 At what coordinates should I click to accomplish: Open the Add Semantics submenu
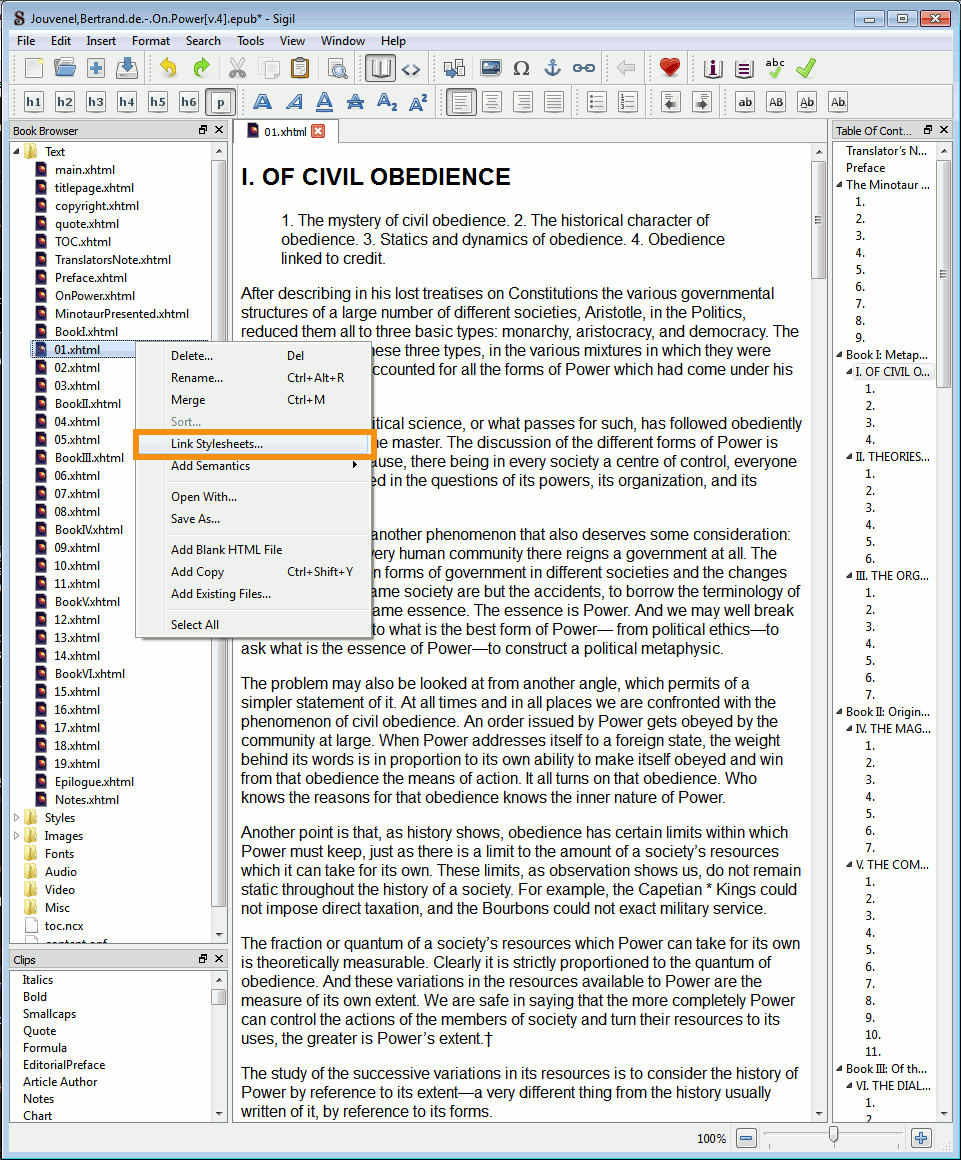click(x=252, y=466)
